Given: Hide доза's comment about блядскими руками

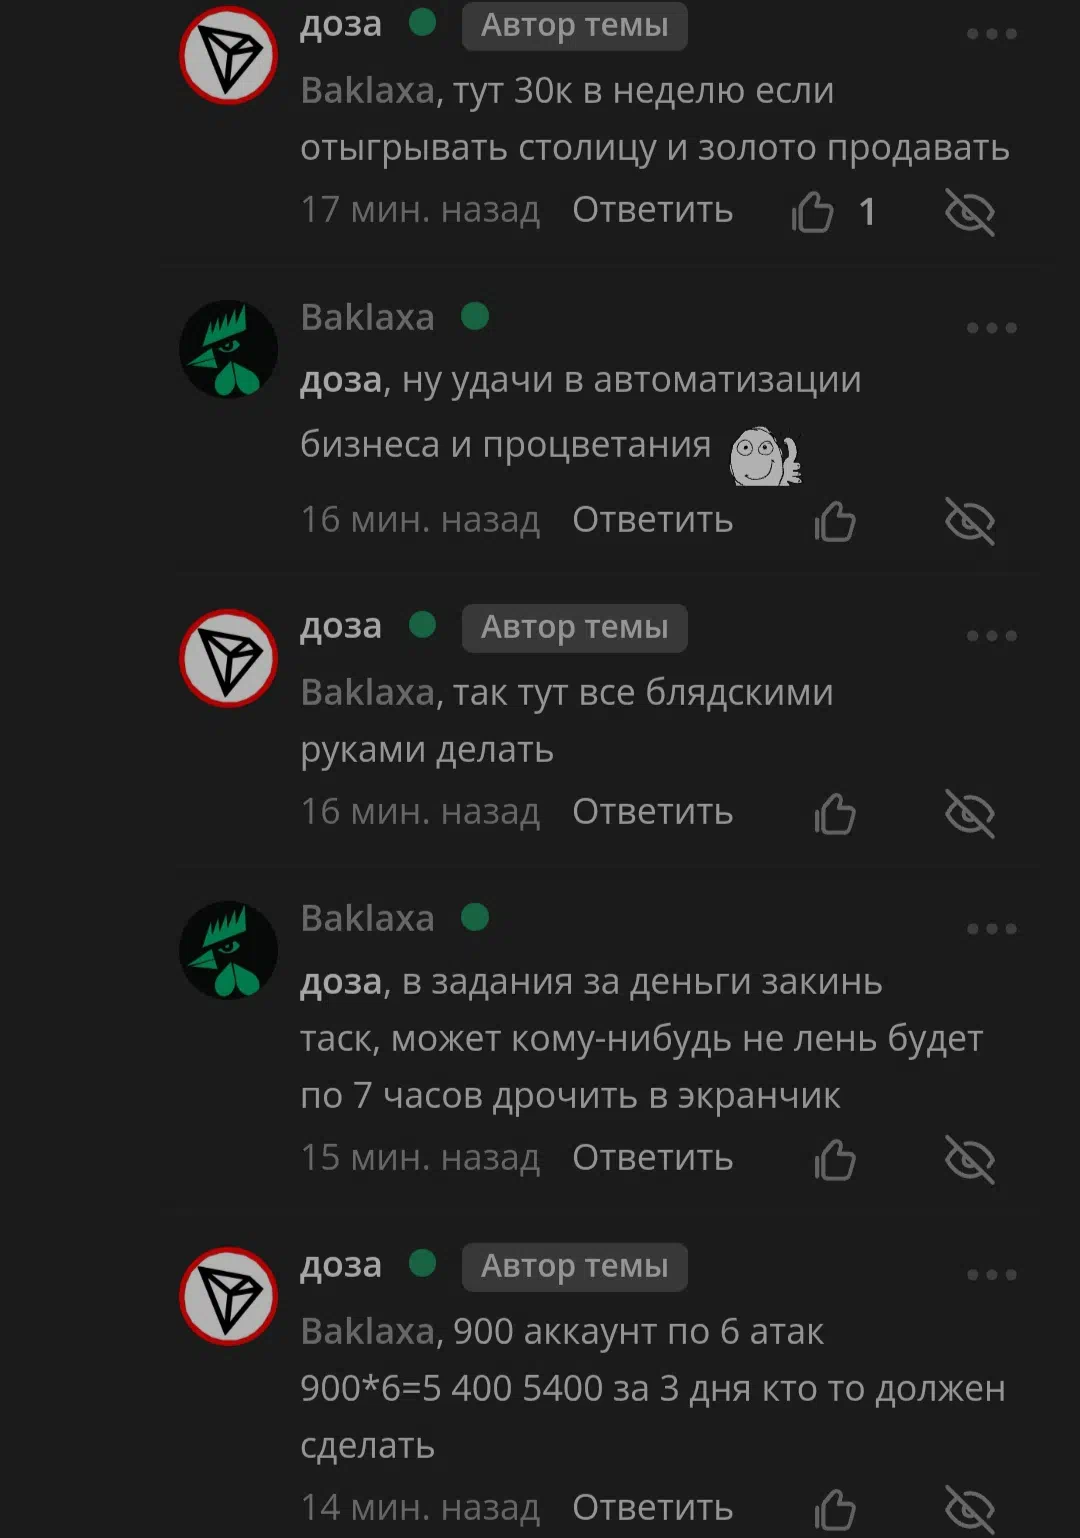Looking at the screenshot, I should (x=970, y=813).
